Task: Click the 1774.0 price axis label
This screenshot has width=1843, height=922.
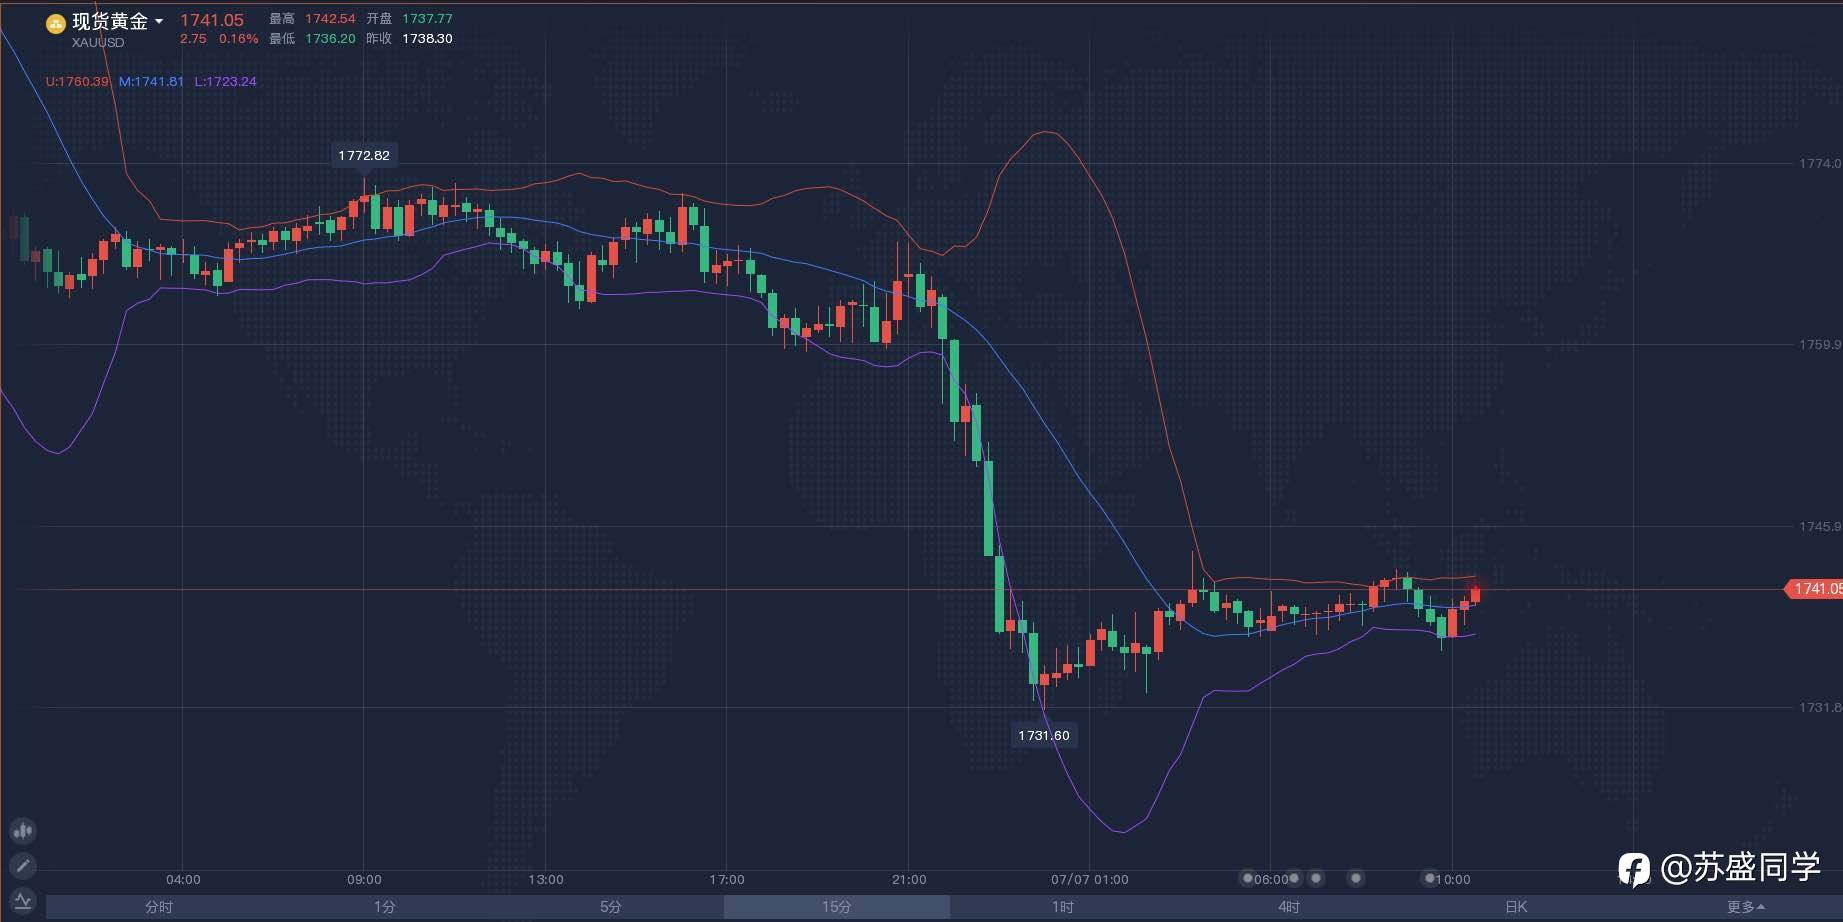Action: coord(1820,163)
